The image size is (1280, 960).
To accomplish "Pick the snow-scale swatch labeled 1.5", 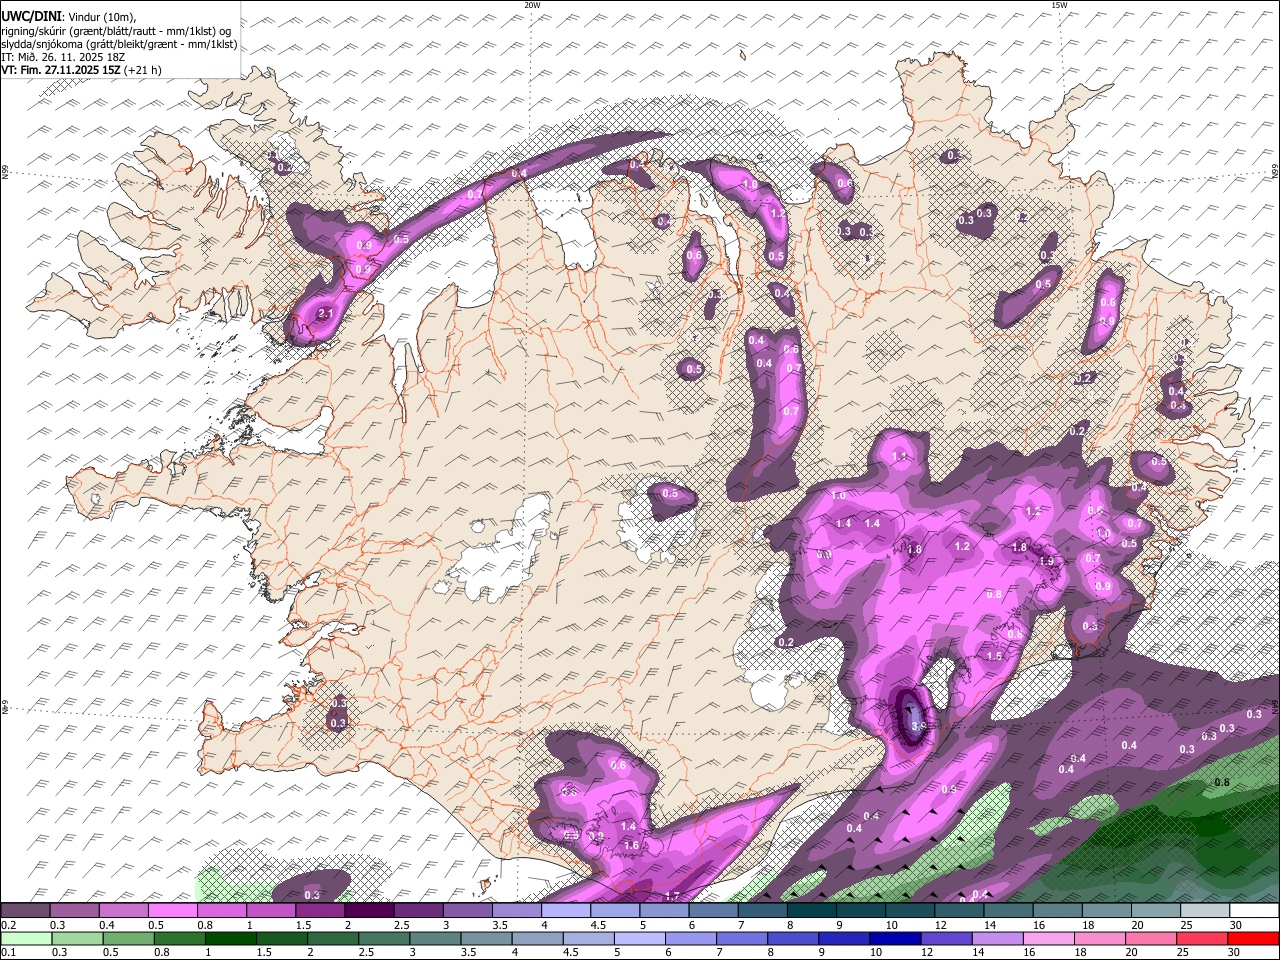I will [x=319, y=910].
